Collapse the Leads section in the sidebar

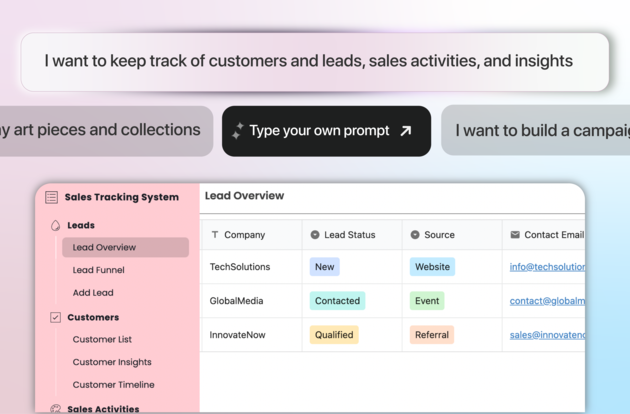81,226
